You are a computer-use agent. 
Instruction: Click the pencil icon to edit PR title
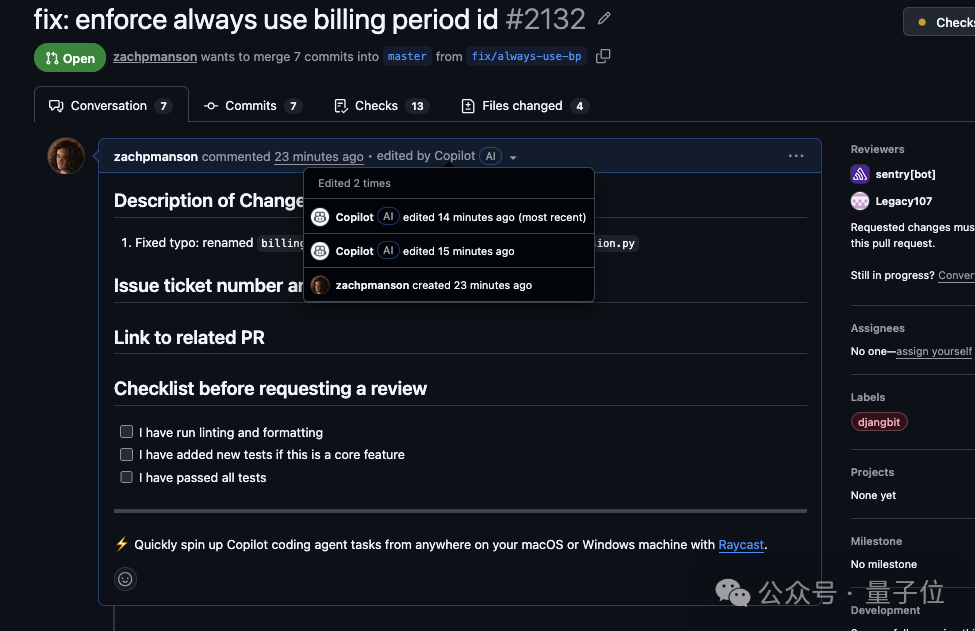coord(605,18)
